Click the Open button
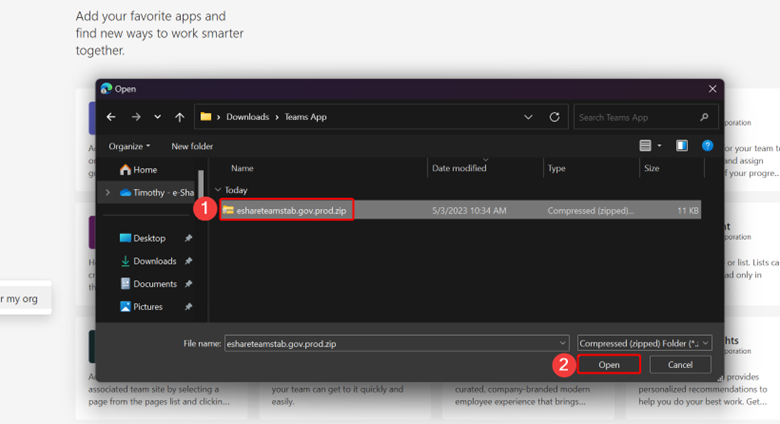780x424 pixels. [x=609, y=365]
